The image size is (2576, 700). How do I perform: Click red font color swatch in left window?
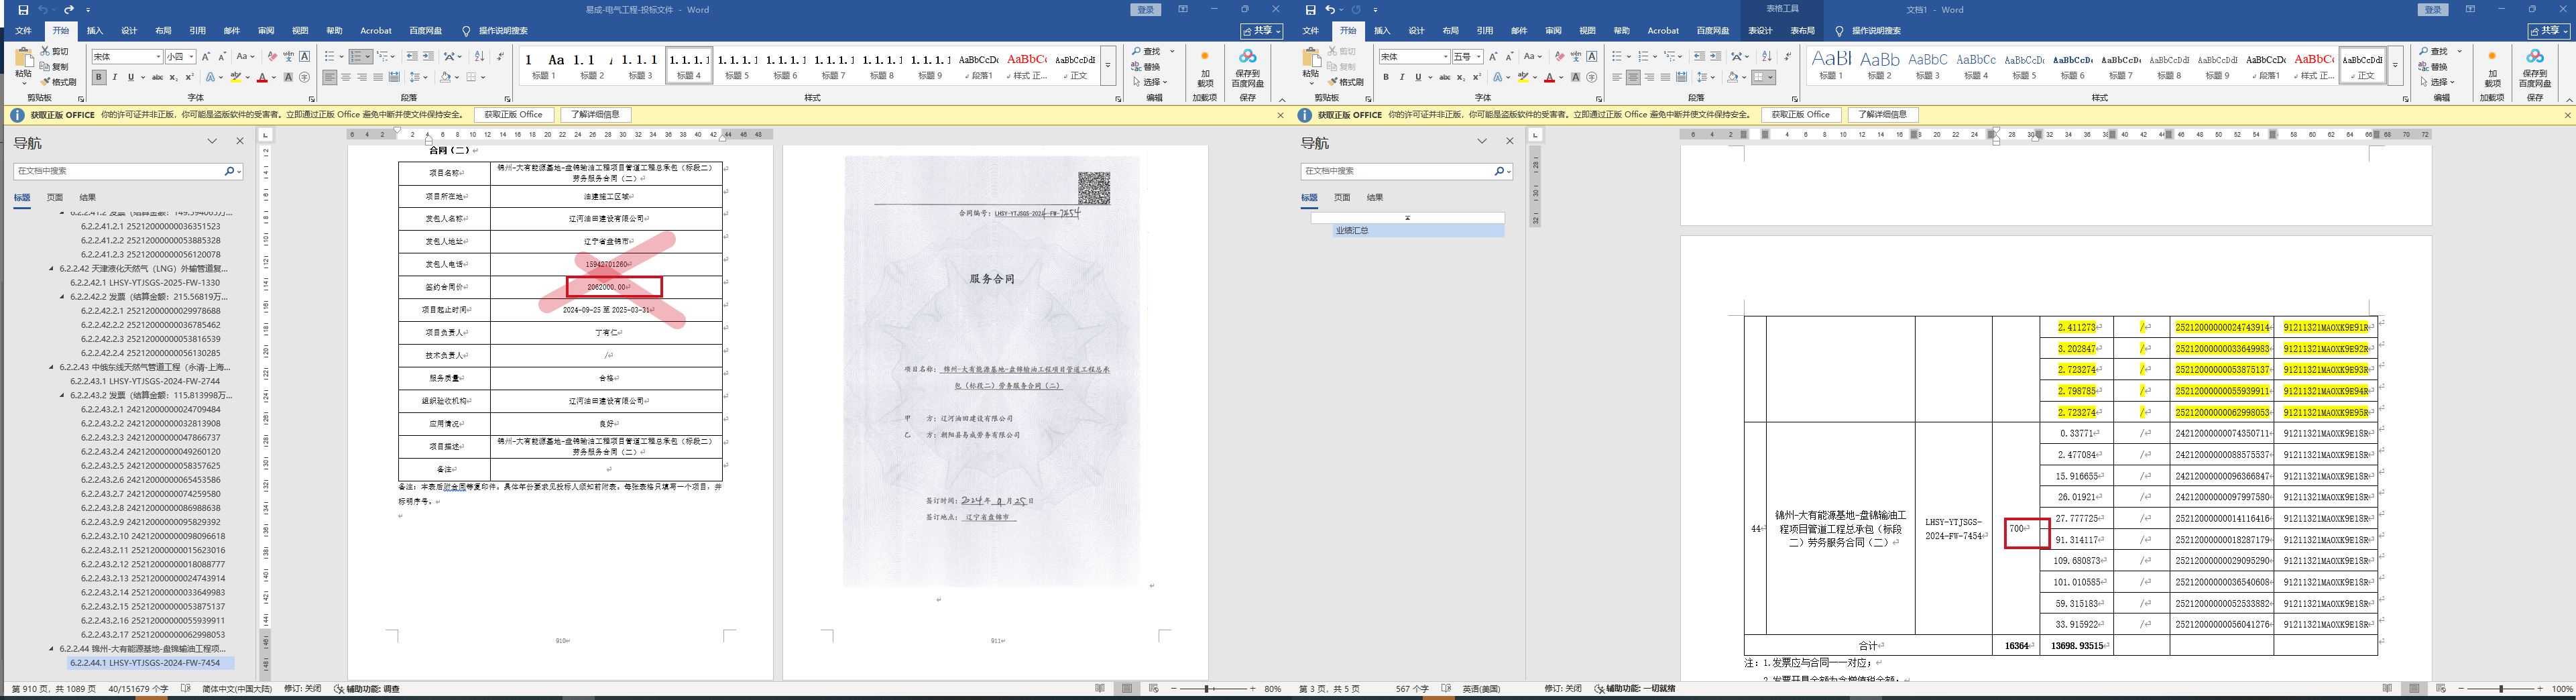coord(262,77)
